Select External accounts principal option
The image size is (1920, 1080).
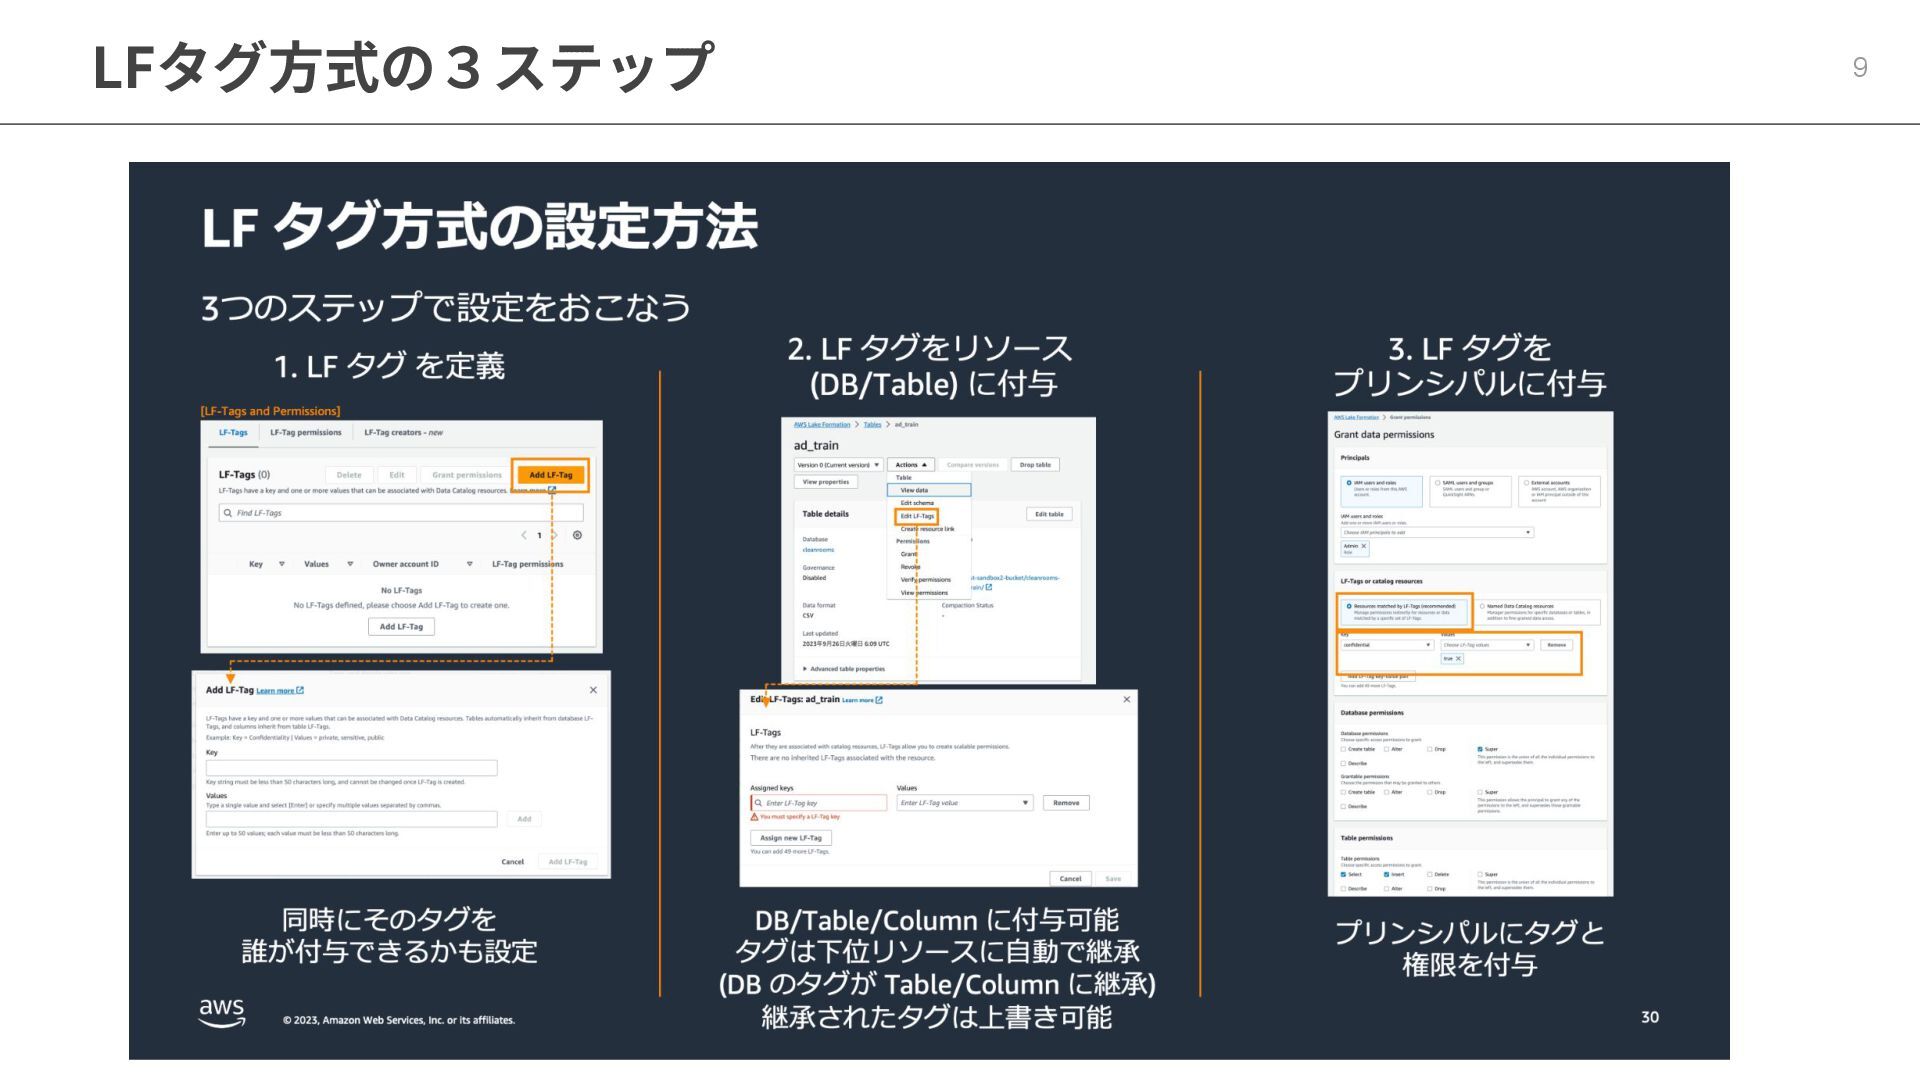click(1559, 491)
